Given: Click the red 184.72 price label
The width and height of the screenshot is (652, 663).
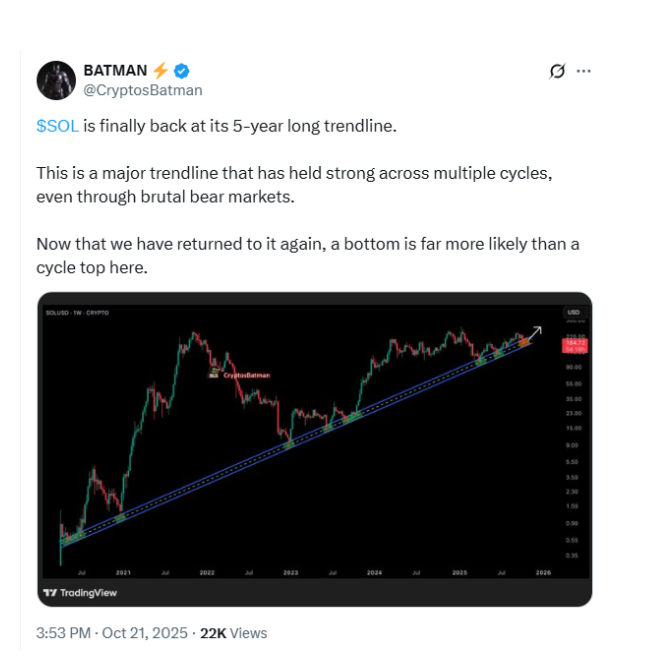Looking at the screenshot, I should click(575, 343).
